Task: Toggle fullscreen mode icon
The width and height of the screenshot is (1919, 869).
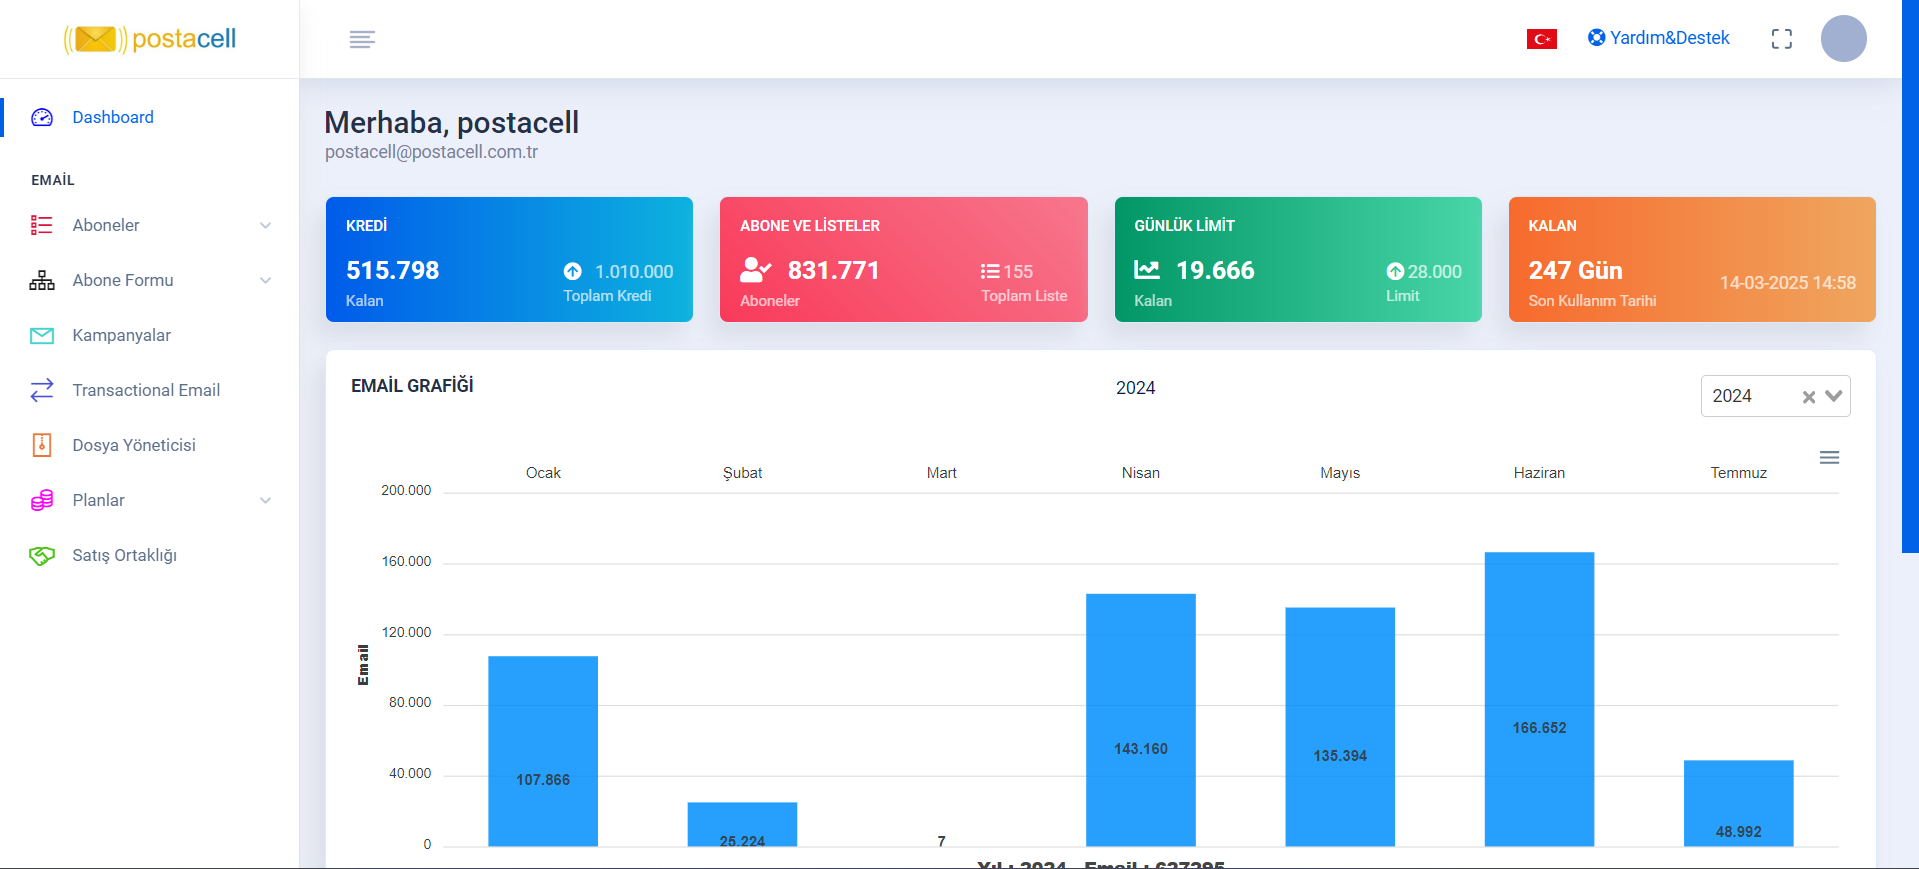Action: [1781, 39]
